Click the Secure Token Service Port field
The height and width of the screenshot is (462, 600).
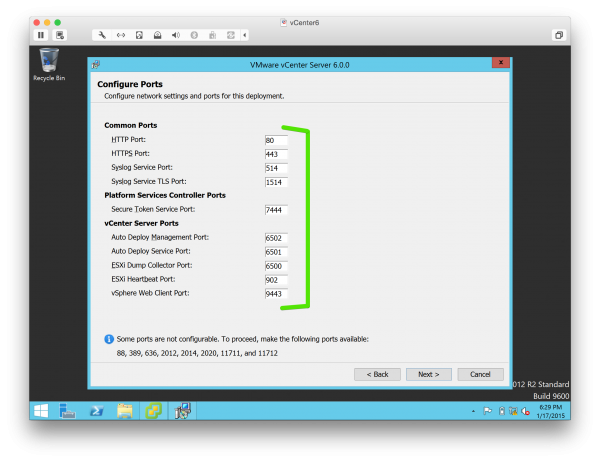point(276,210)
